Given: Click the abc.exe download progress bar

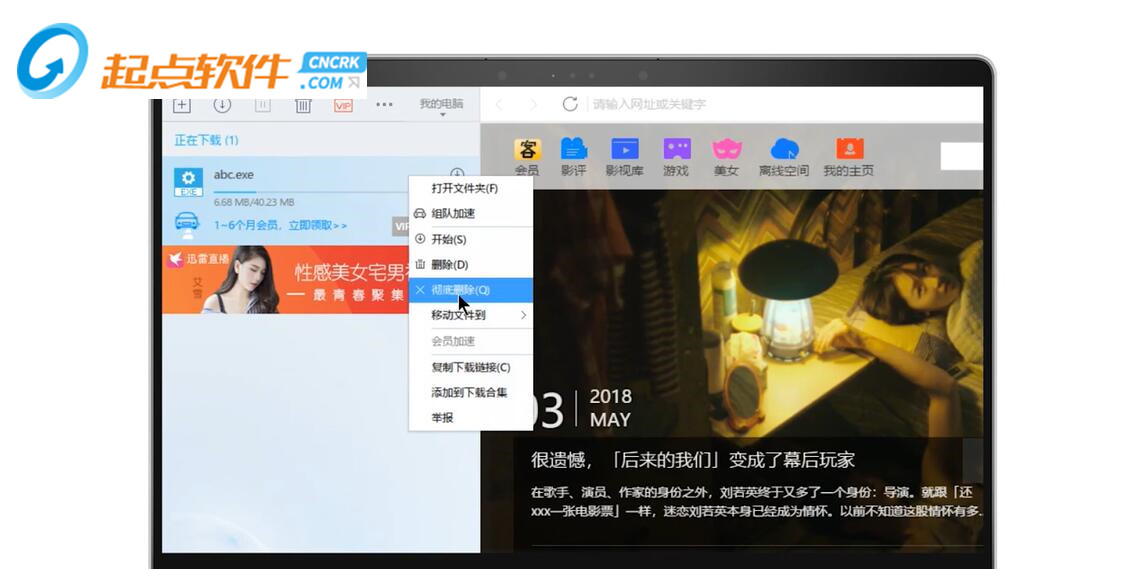Looking at the screenshot, I should click(311, 191).
